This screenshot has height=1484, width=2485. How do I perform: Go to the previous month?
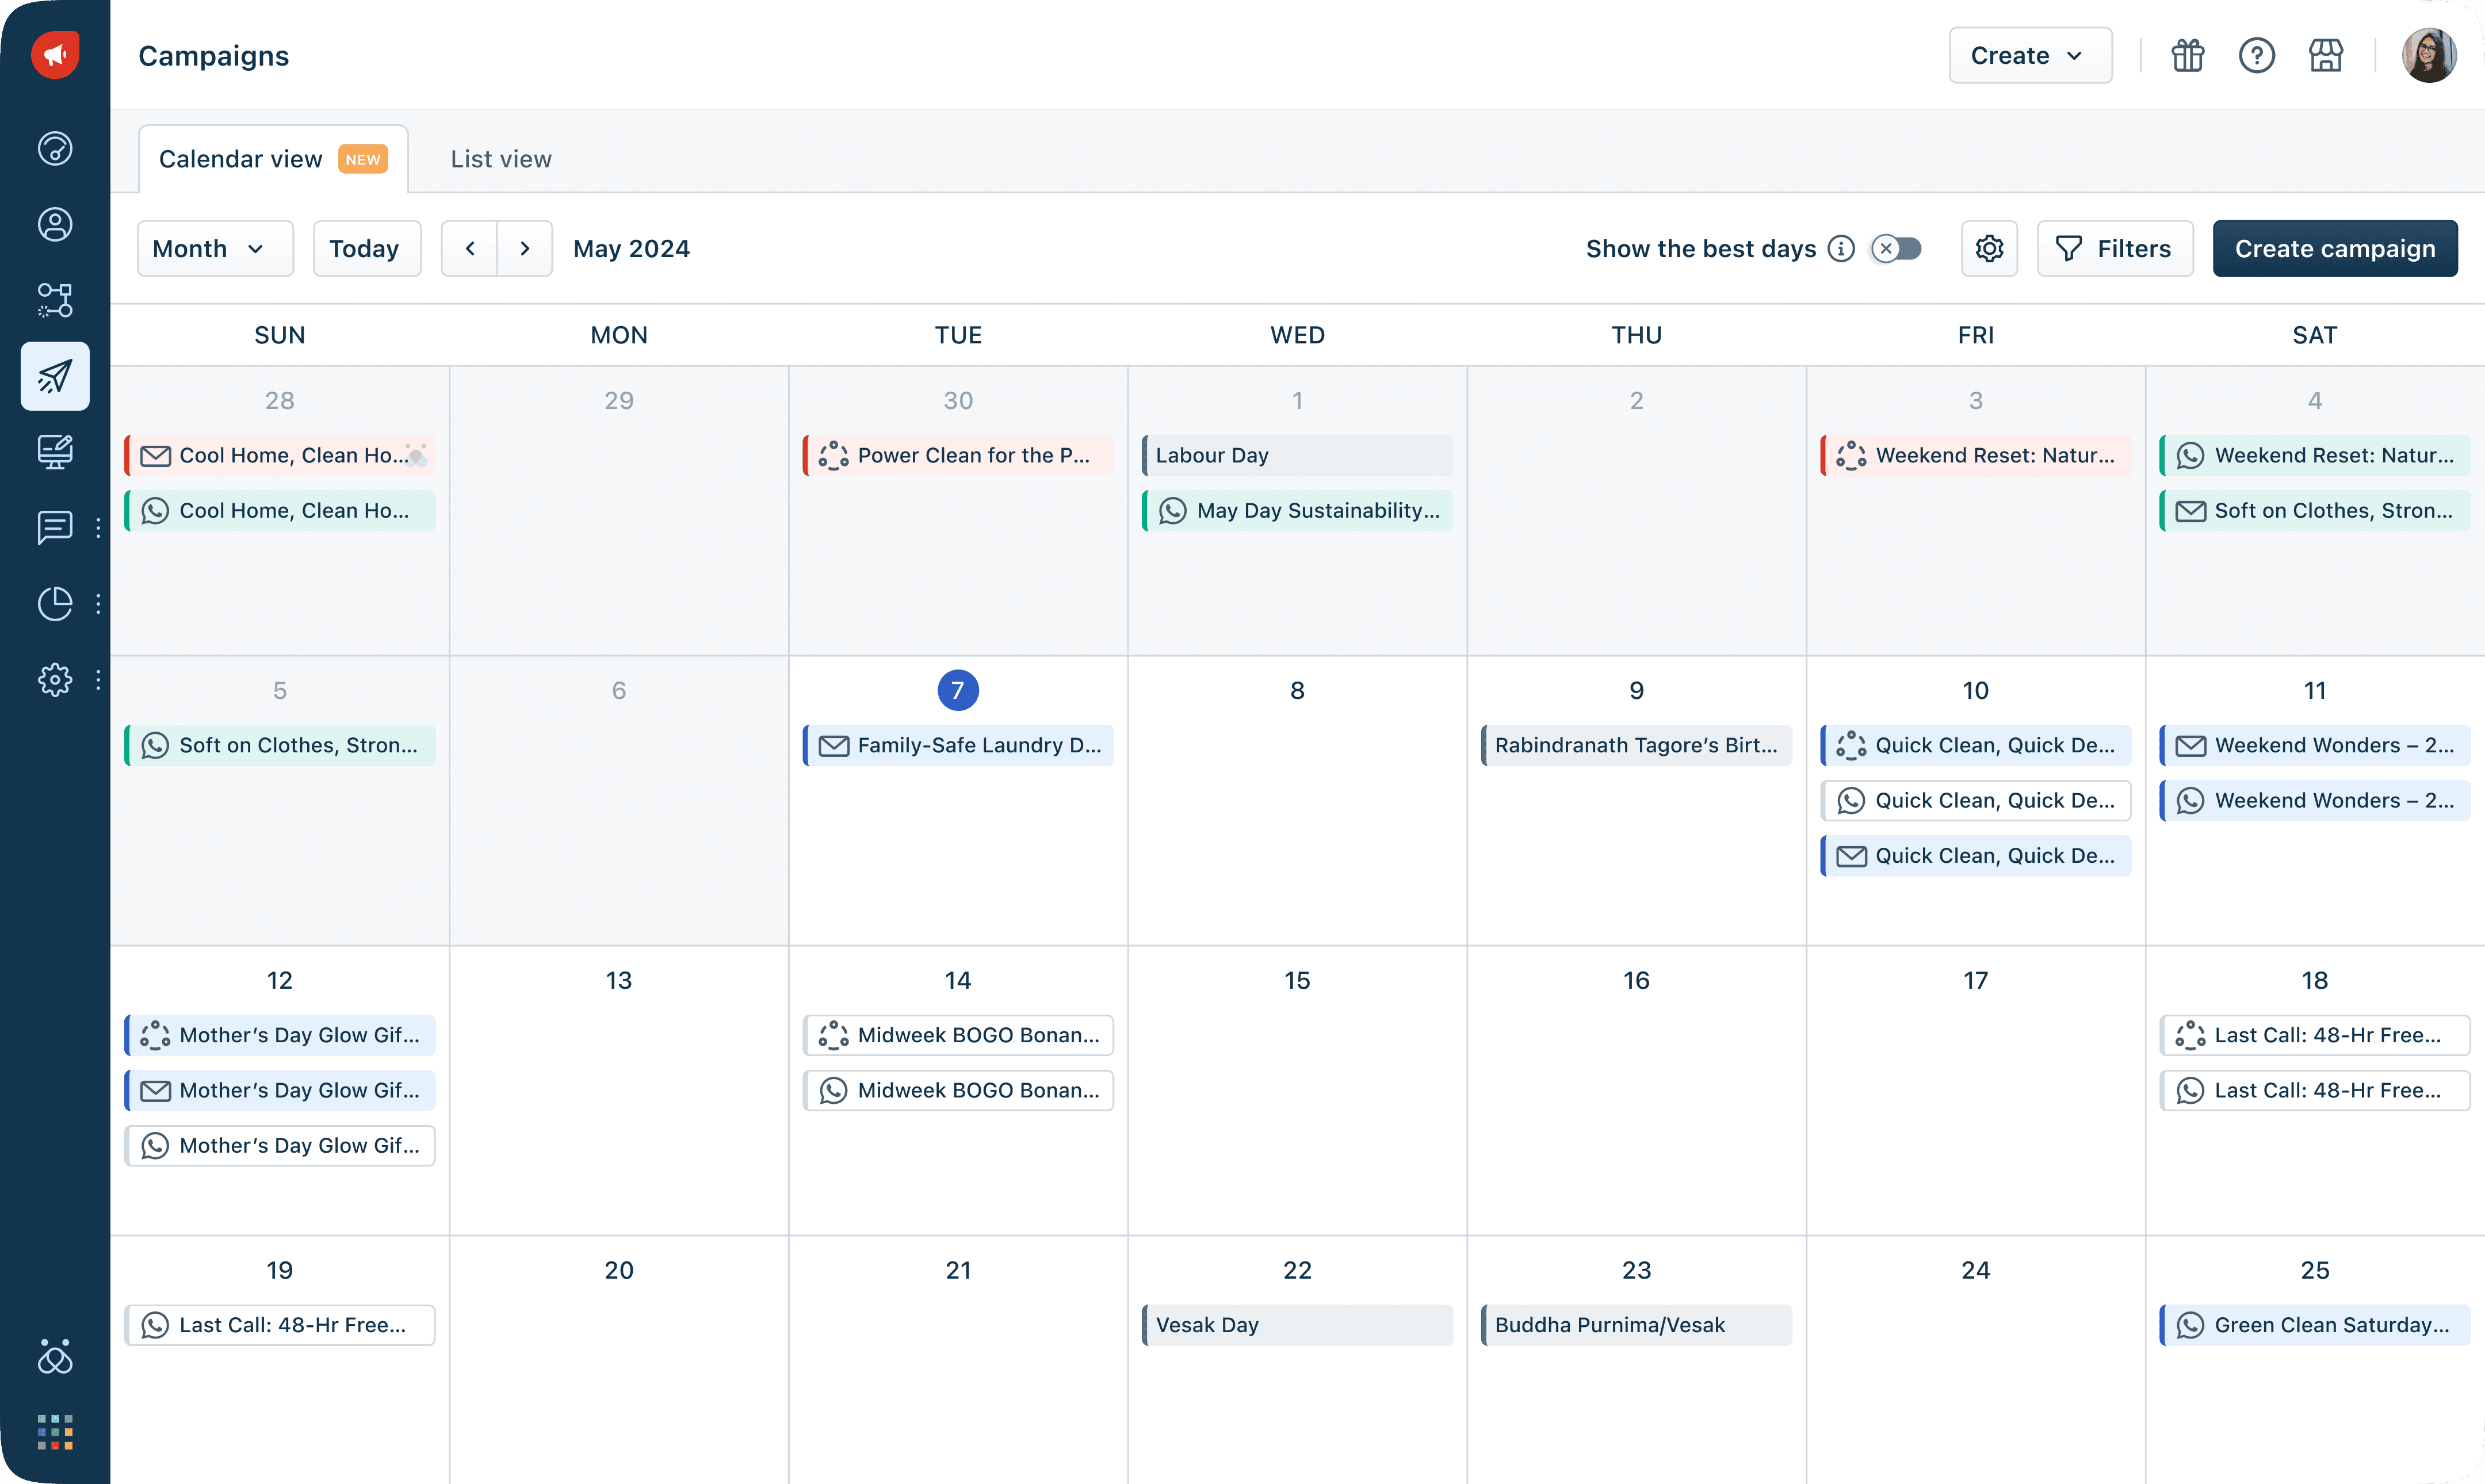470,249
